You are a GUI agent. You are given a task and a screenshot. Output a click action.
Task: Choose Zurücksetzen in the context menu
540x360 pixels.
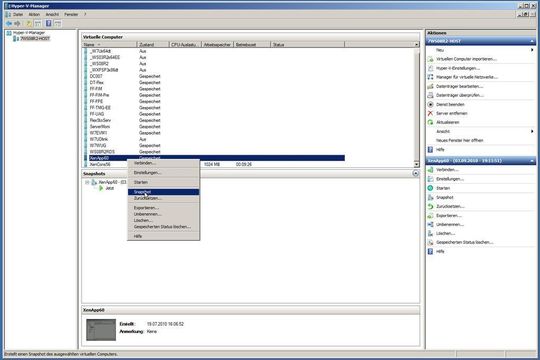pos(164,198)
